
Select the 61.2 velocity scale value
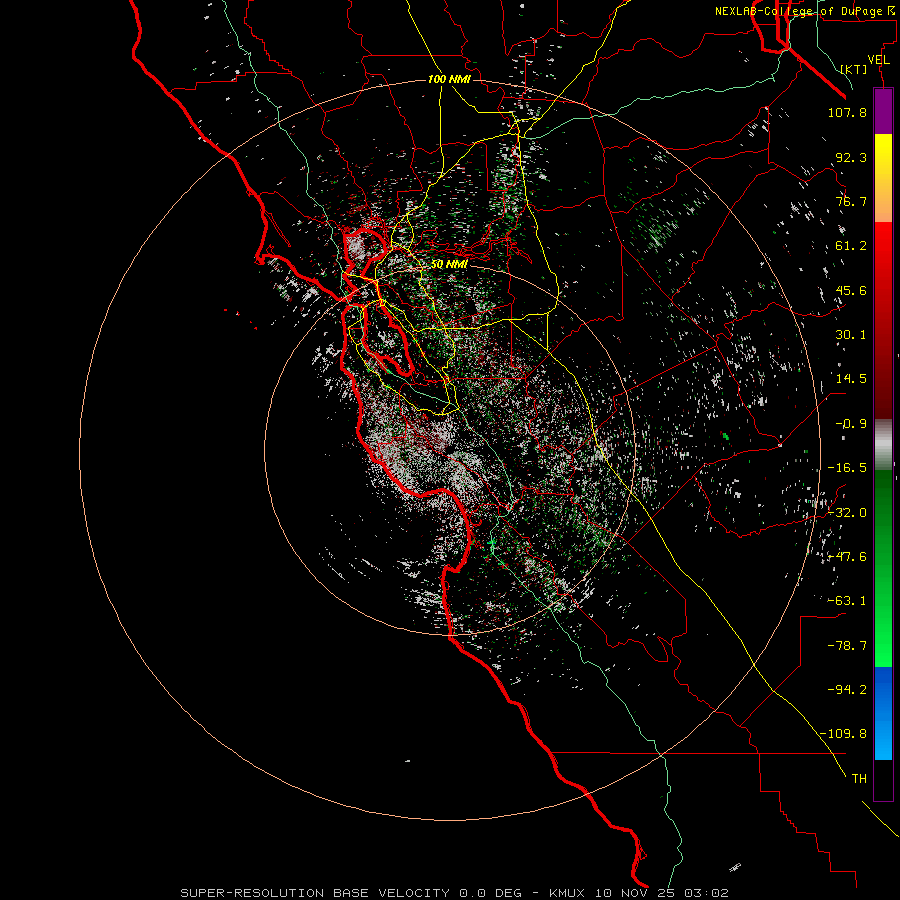coord(851,246)
